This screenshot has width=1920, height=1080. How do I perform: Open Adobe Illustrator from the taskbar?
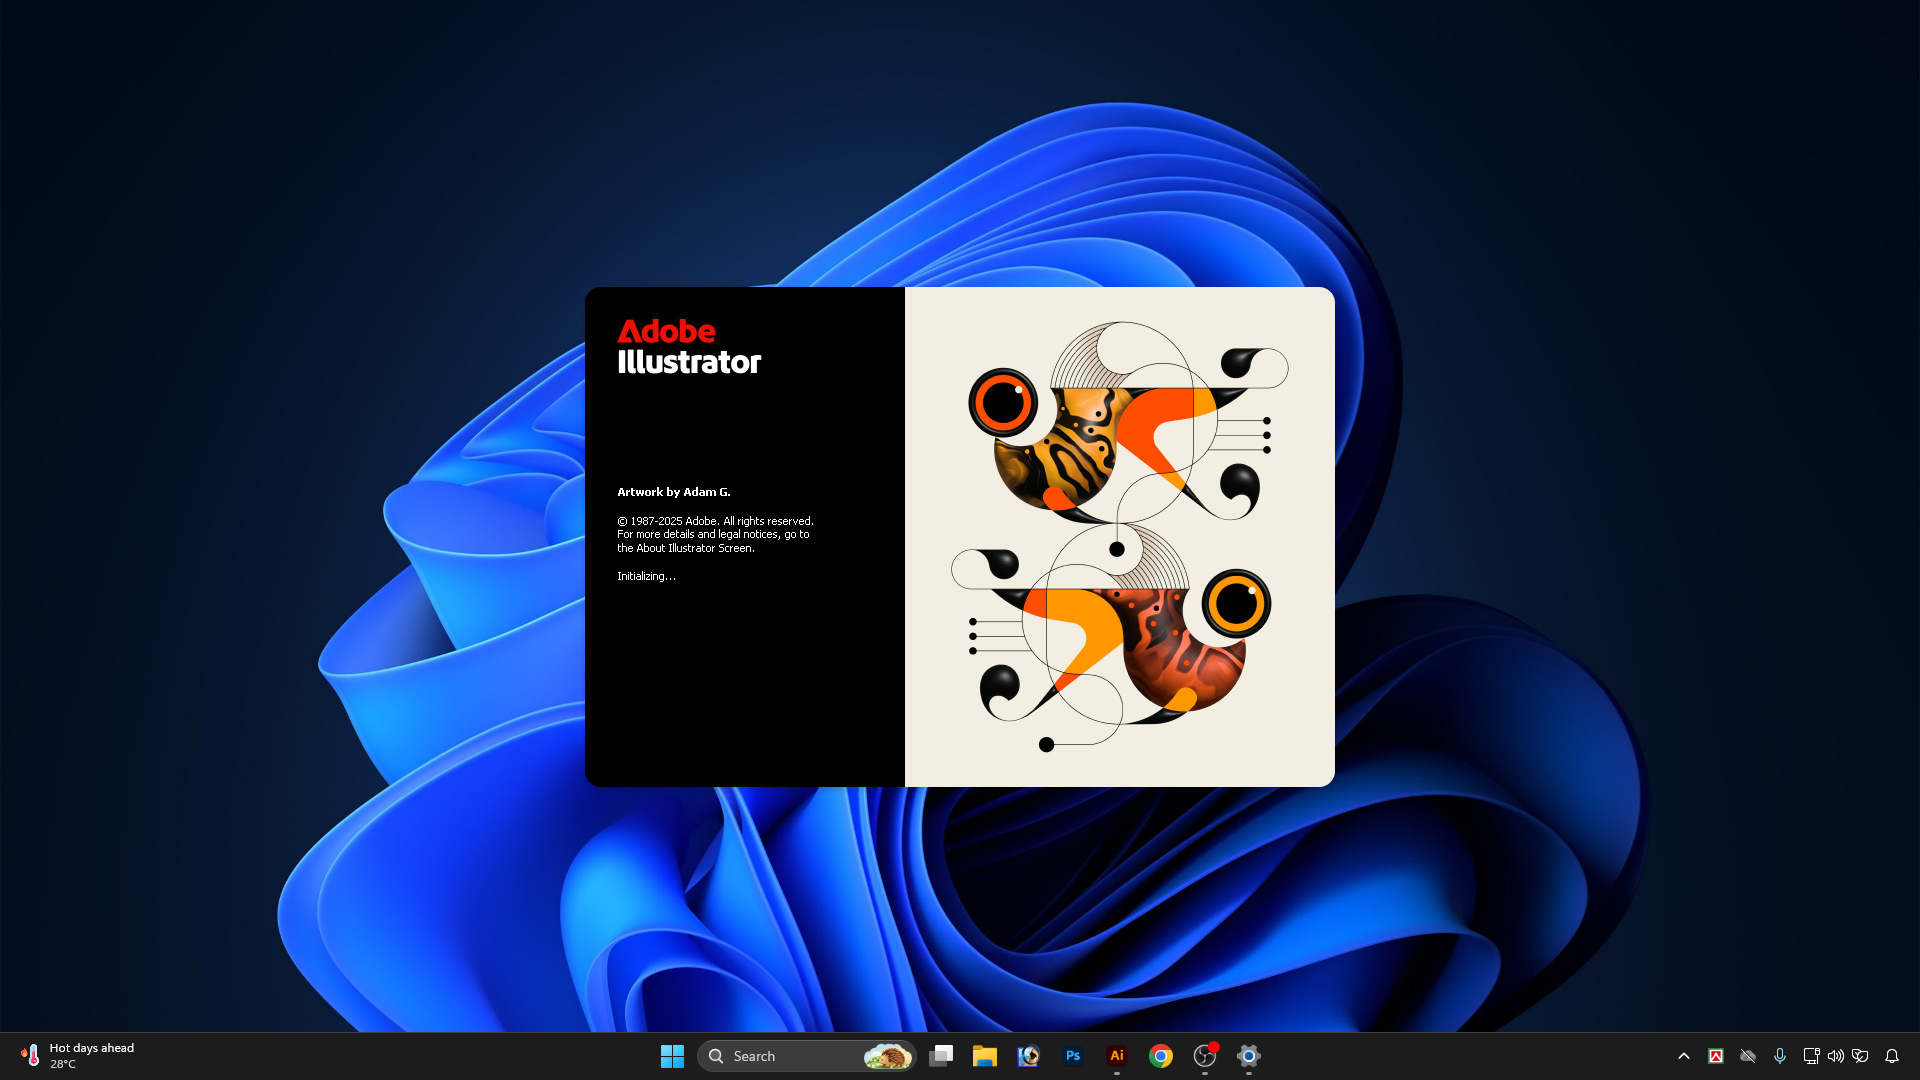[x=1117, y=1056]
